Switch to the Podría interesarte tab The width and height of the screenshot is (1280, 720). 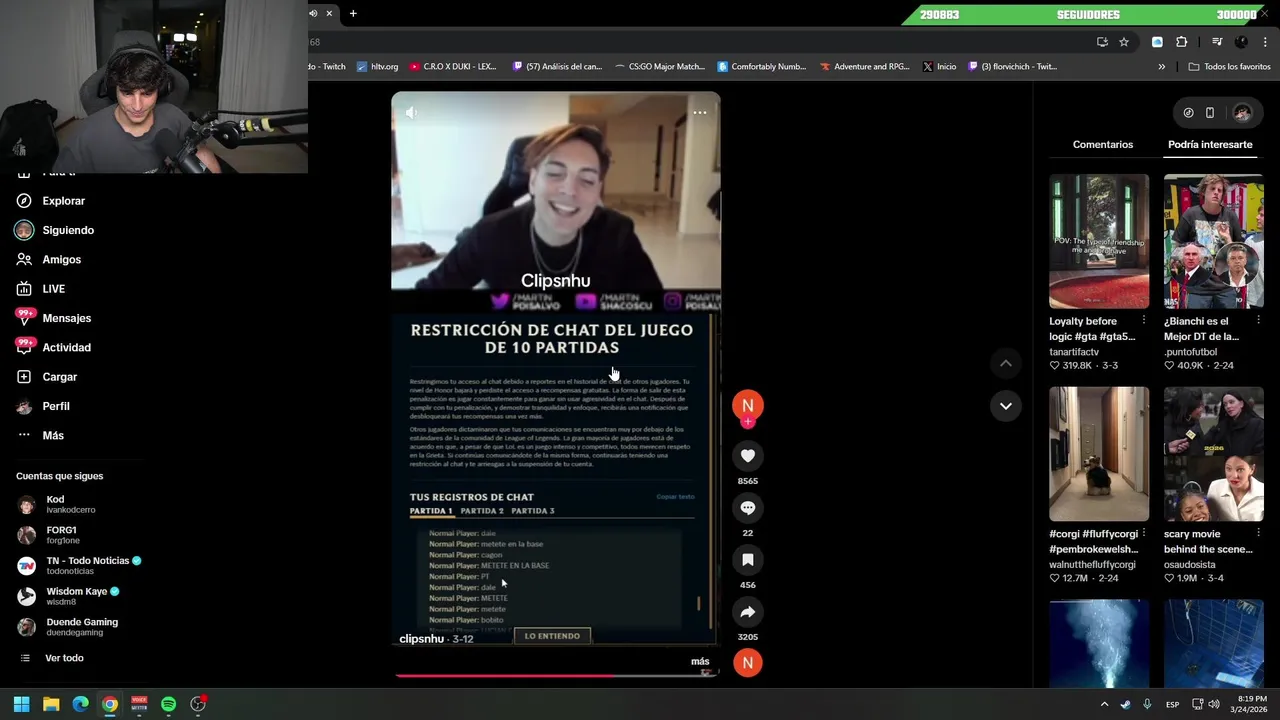(x=1210, y=145)
